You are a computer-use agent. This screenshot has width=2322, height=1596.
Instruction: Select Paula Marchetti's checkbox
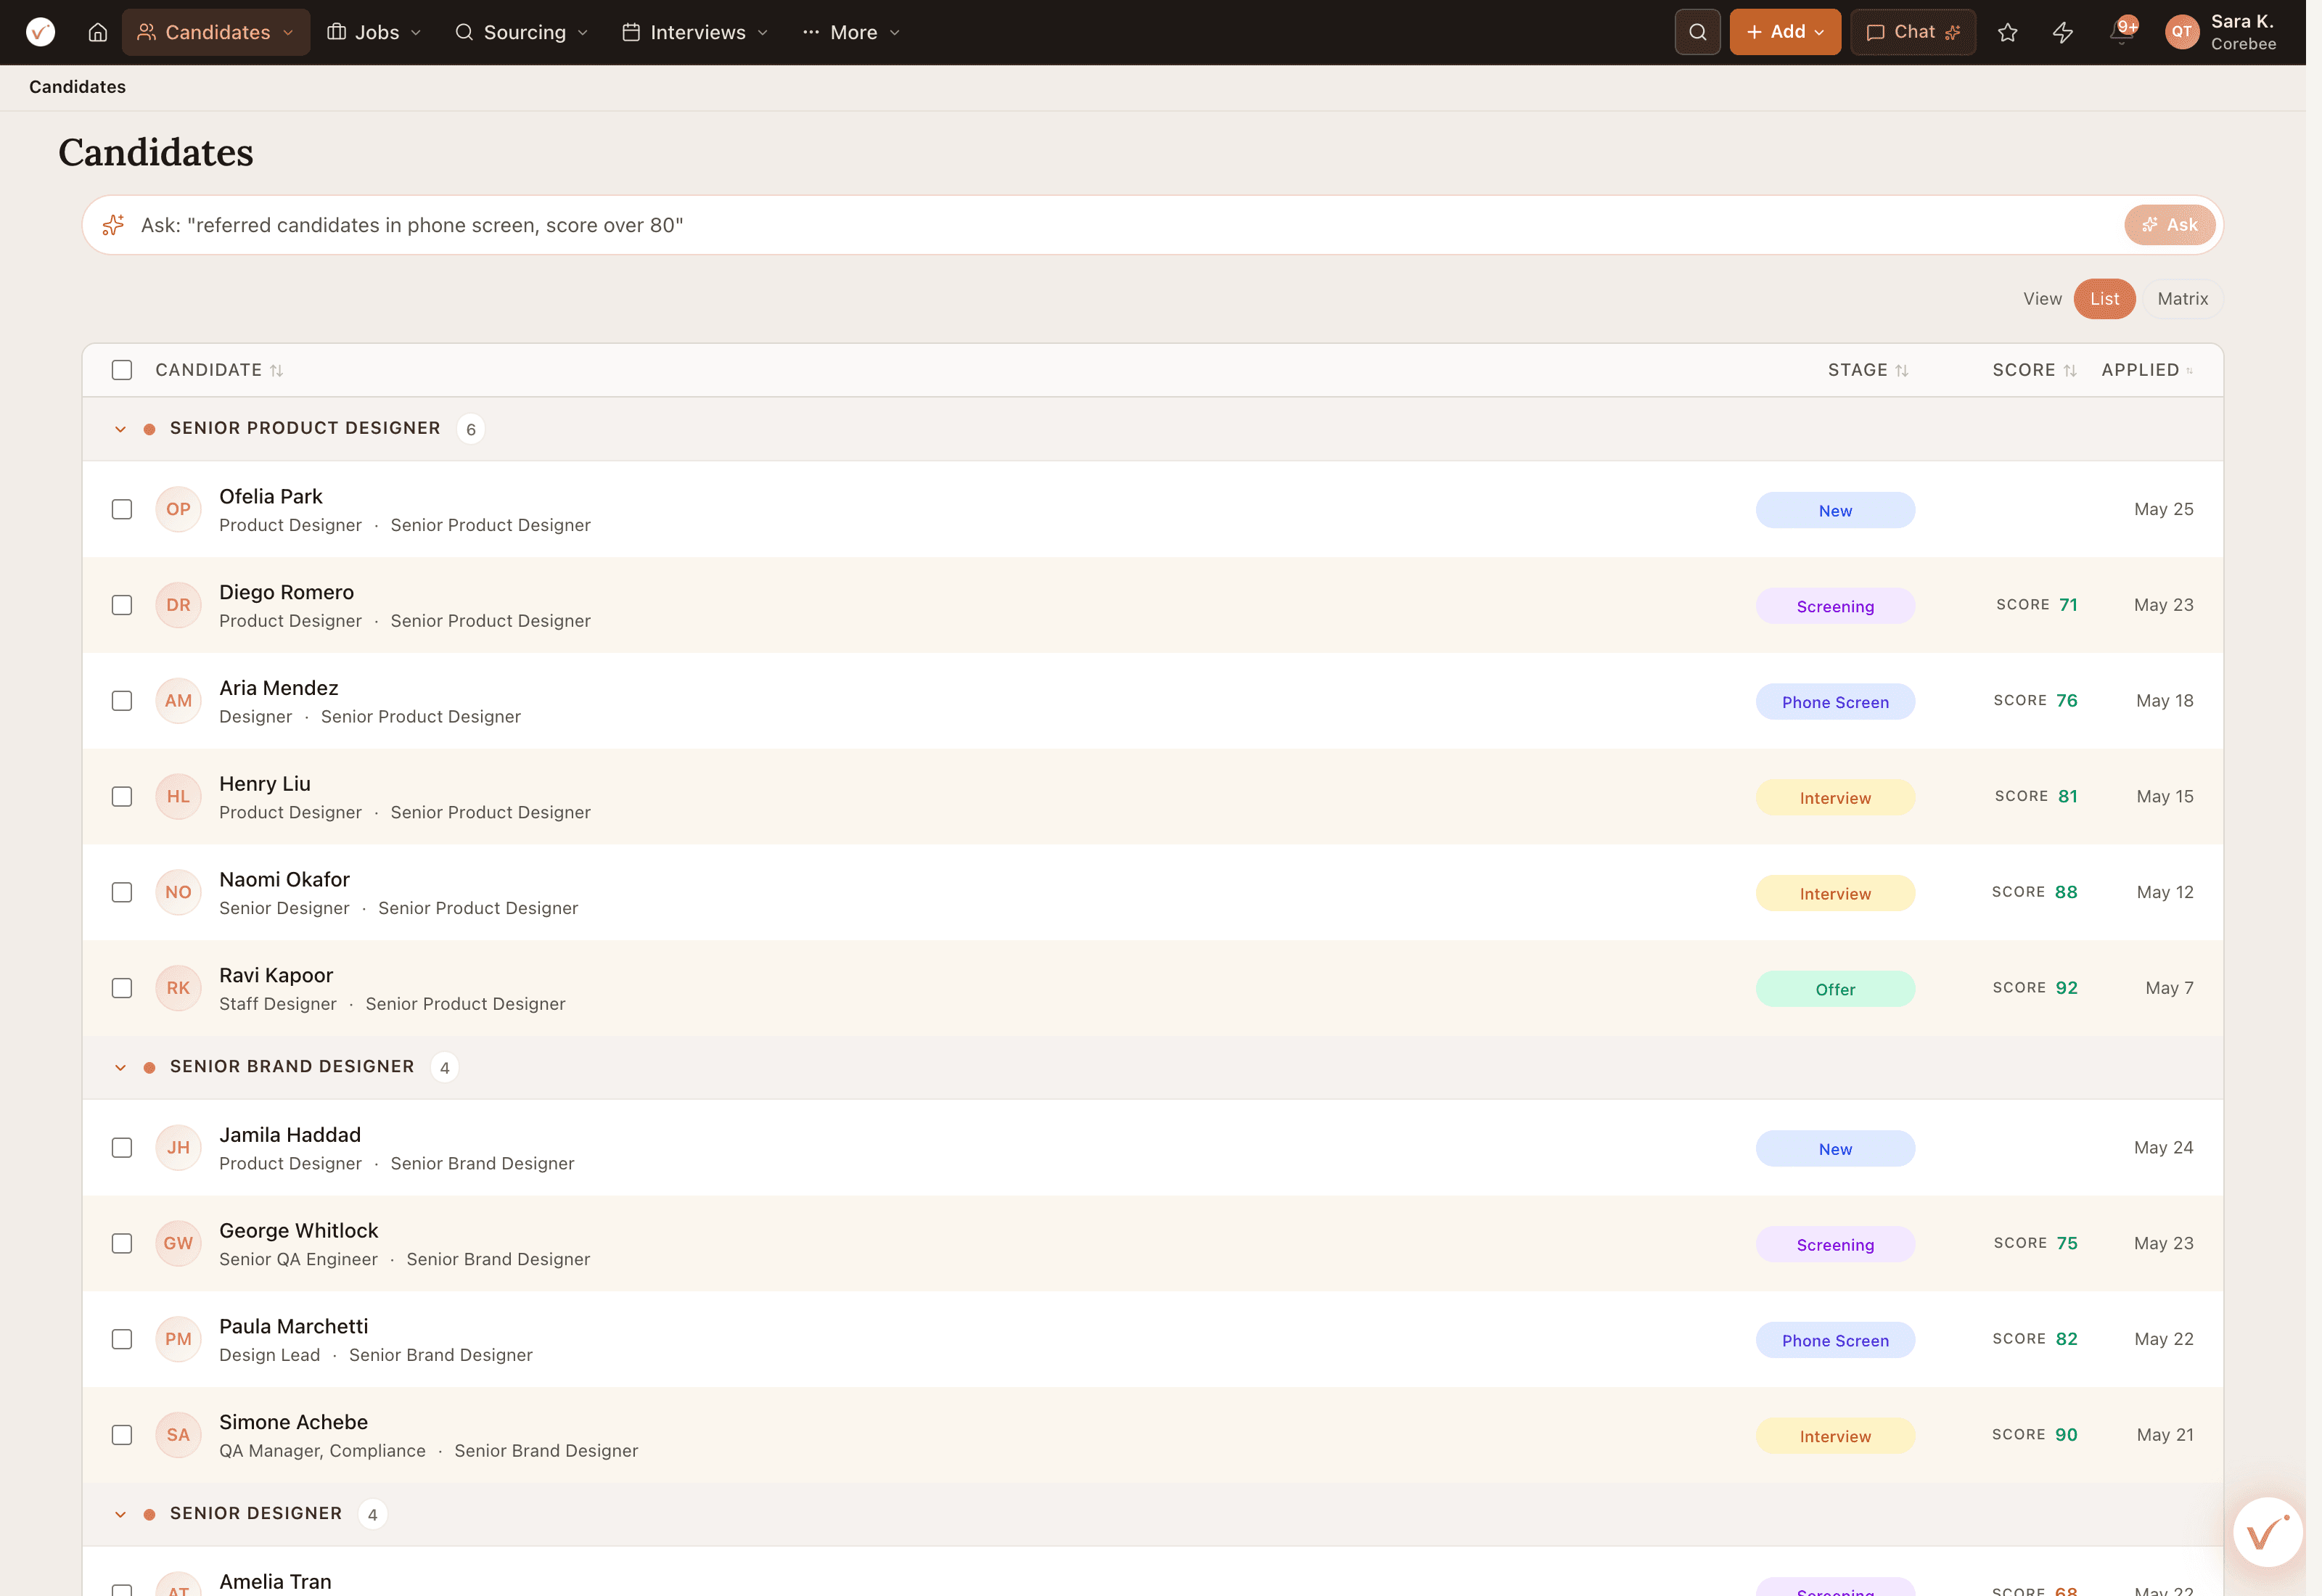coord(122,1339)
